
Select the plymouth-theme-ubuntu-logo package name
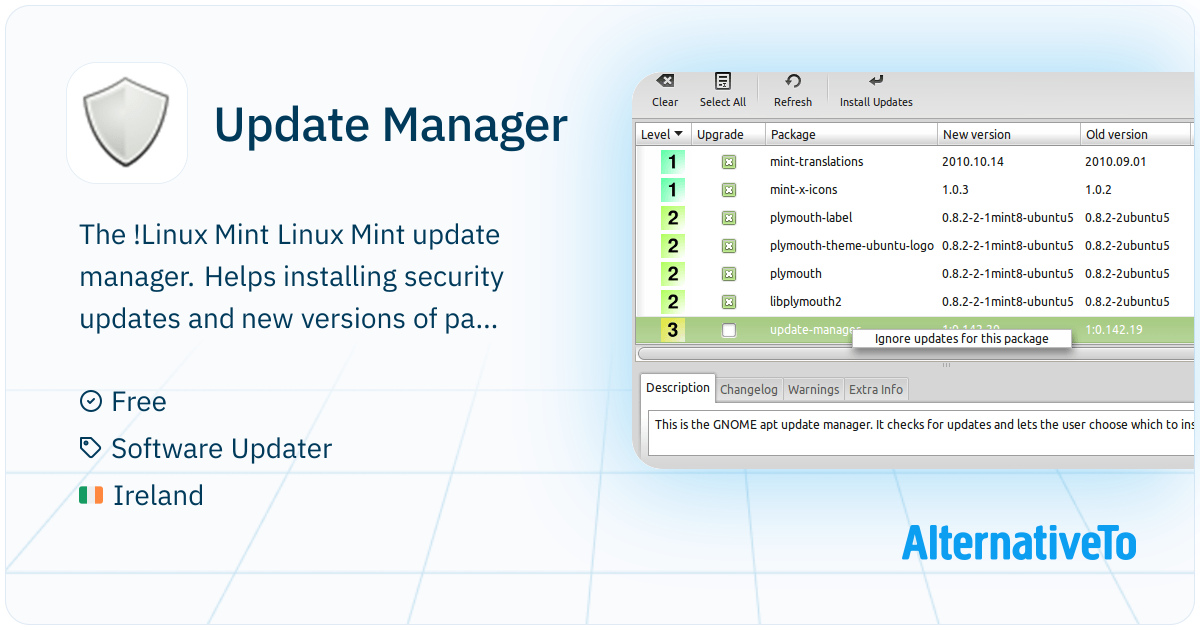[852, 246]
